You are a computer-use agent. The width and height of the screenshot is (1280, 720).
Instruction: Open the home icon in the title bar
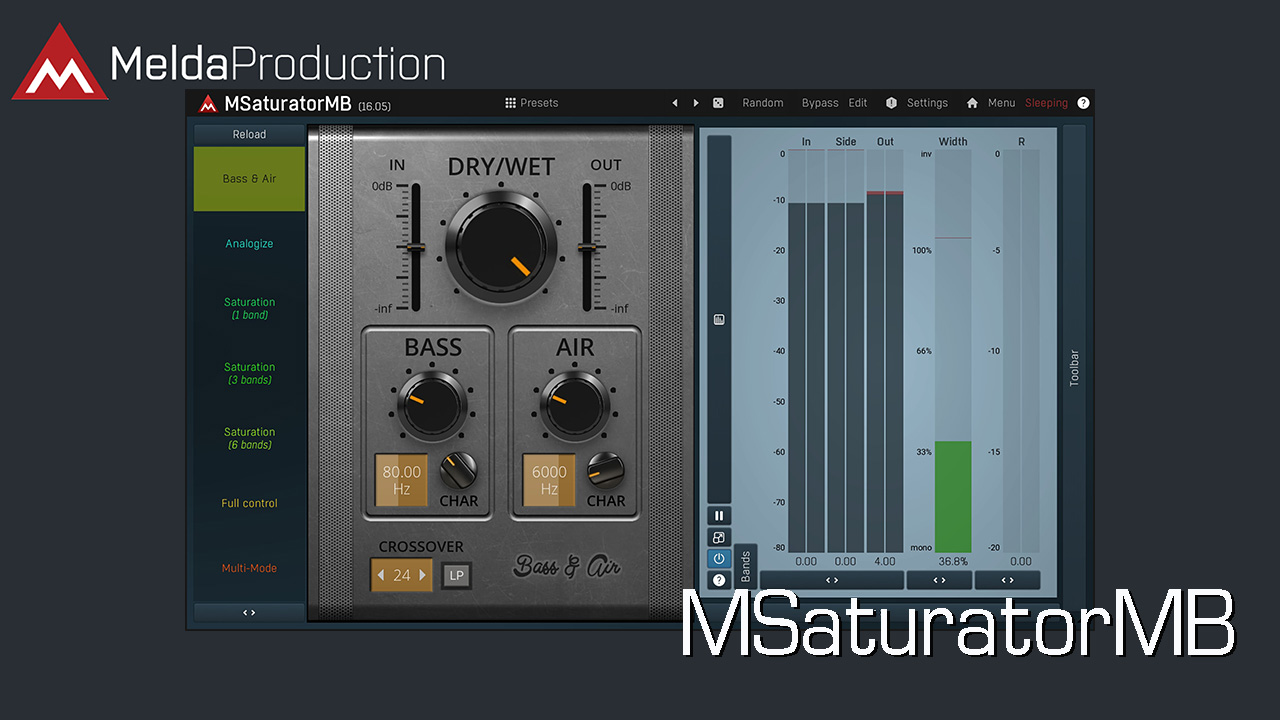click(972, 103)
